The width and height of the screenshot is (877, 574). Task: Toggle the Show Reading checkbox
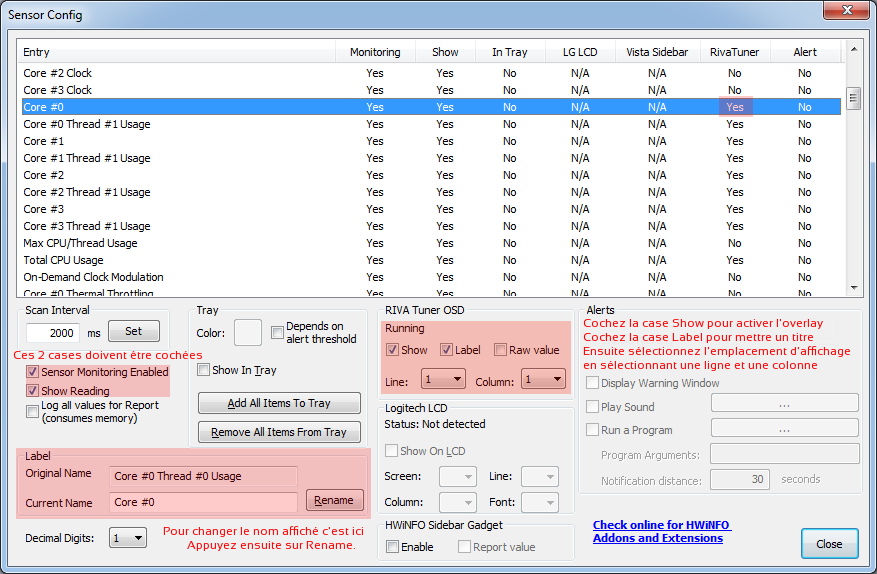tap(32, 390)
